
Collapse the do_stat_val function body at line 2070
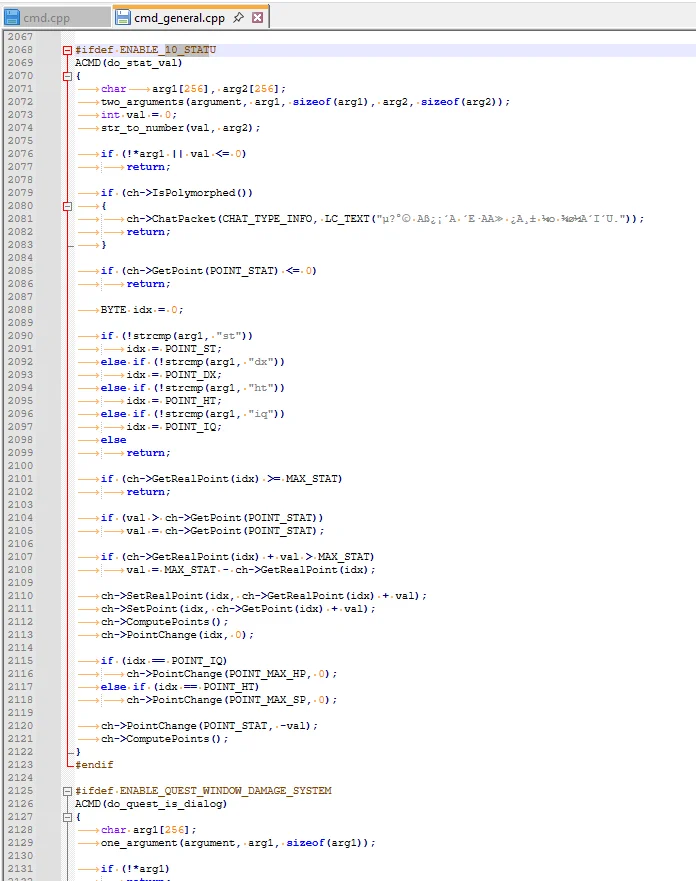click(x=67, y=76)
